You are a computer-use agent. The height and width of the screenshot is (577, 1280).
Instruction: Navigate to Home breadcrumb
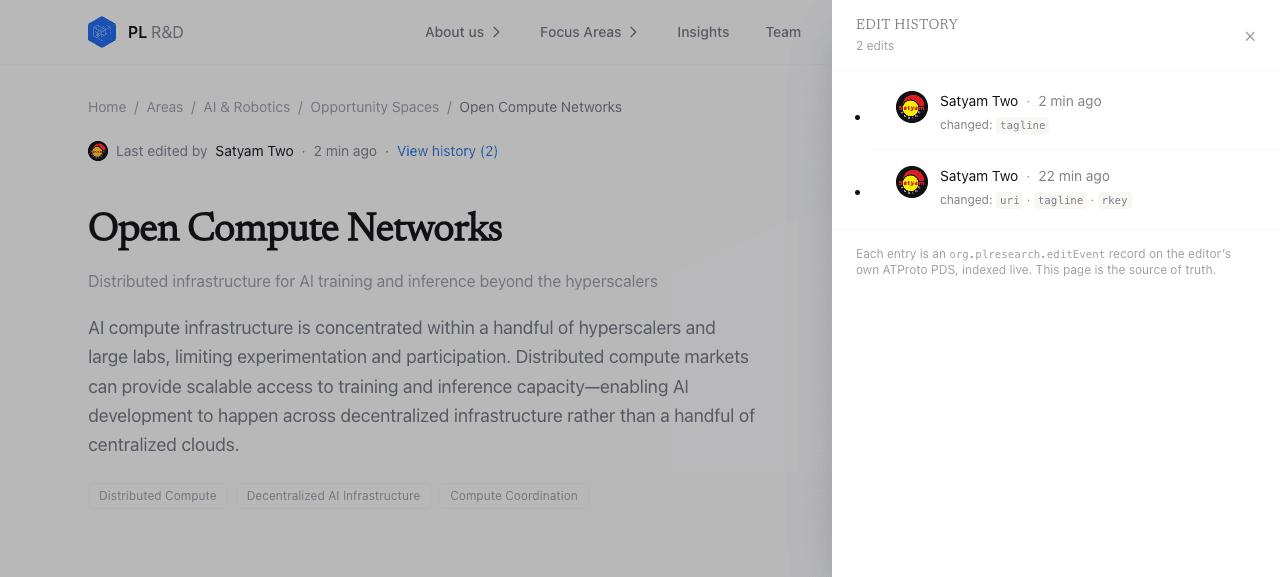[107, 107]
